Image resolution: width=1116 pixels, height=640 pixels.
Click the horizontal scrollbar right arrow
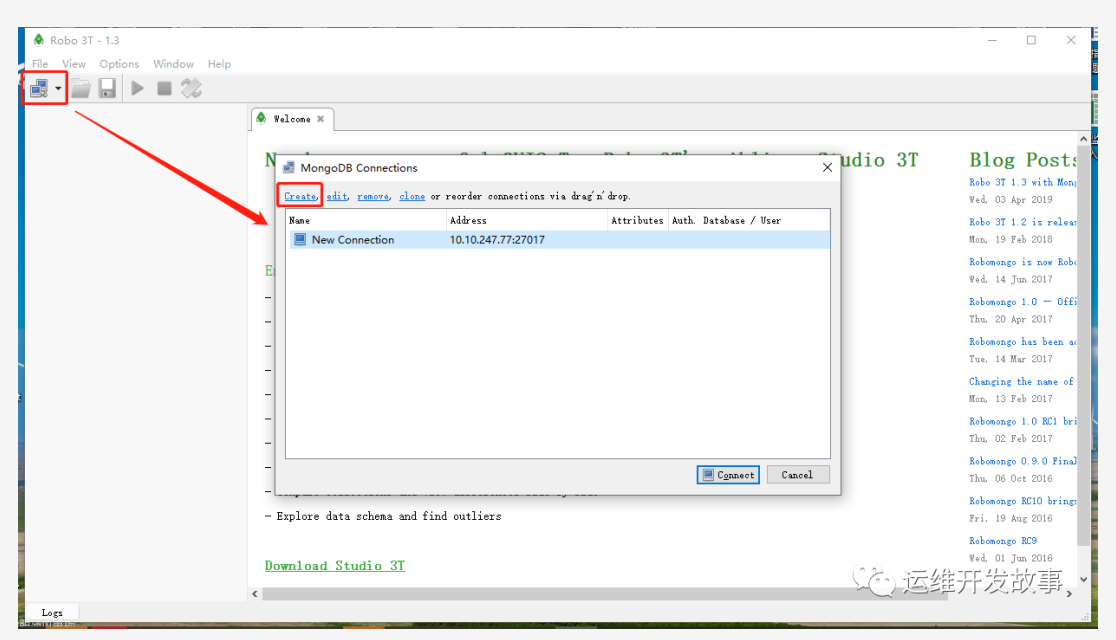pos(1069,594)
